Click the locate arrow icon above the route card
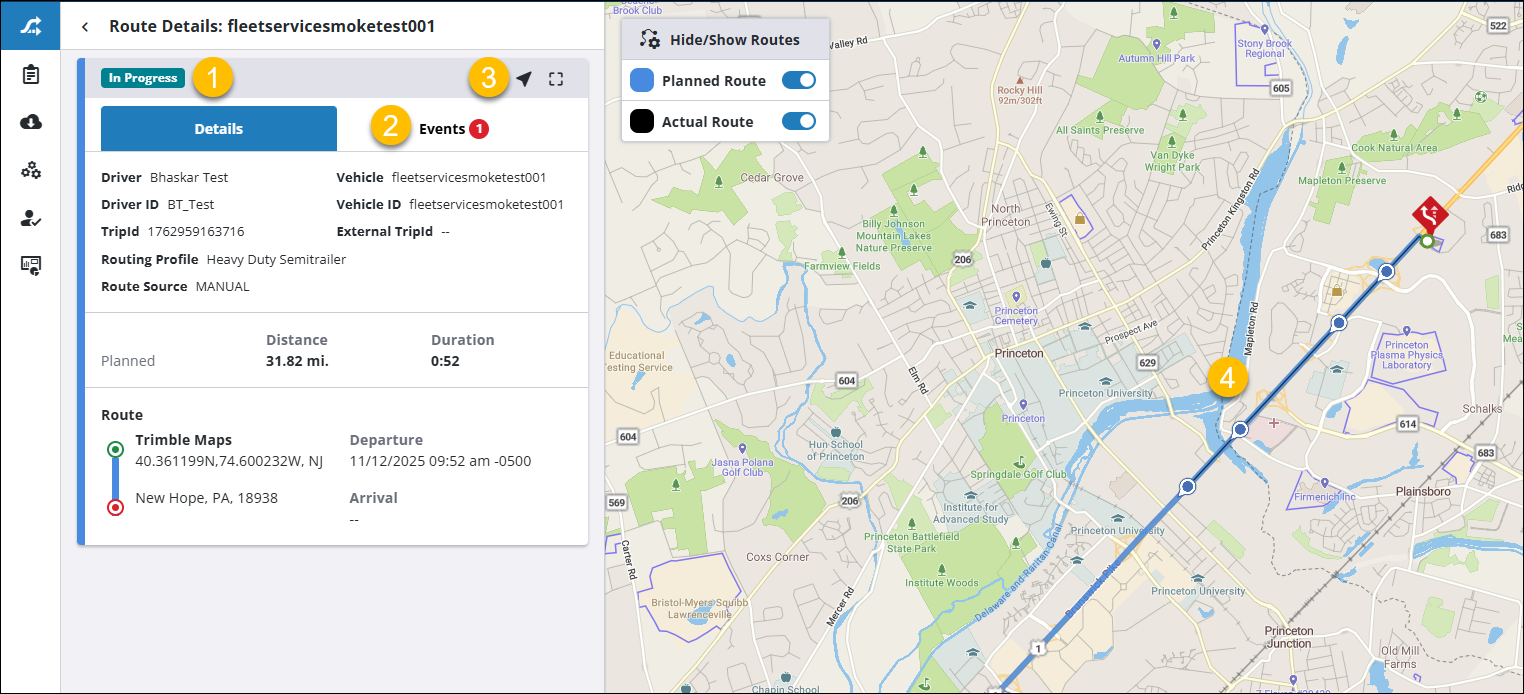Viewport: 1524px width, 694px height. pyautogui.click(x=524, y=78)
